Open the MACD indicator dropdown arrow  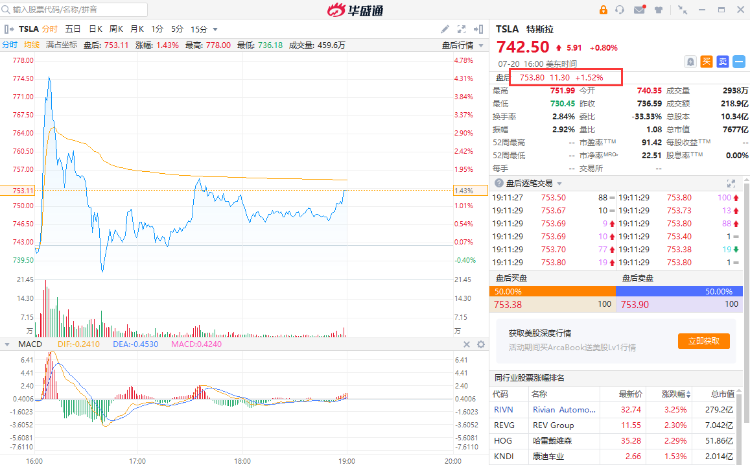[x=7, y=344]
